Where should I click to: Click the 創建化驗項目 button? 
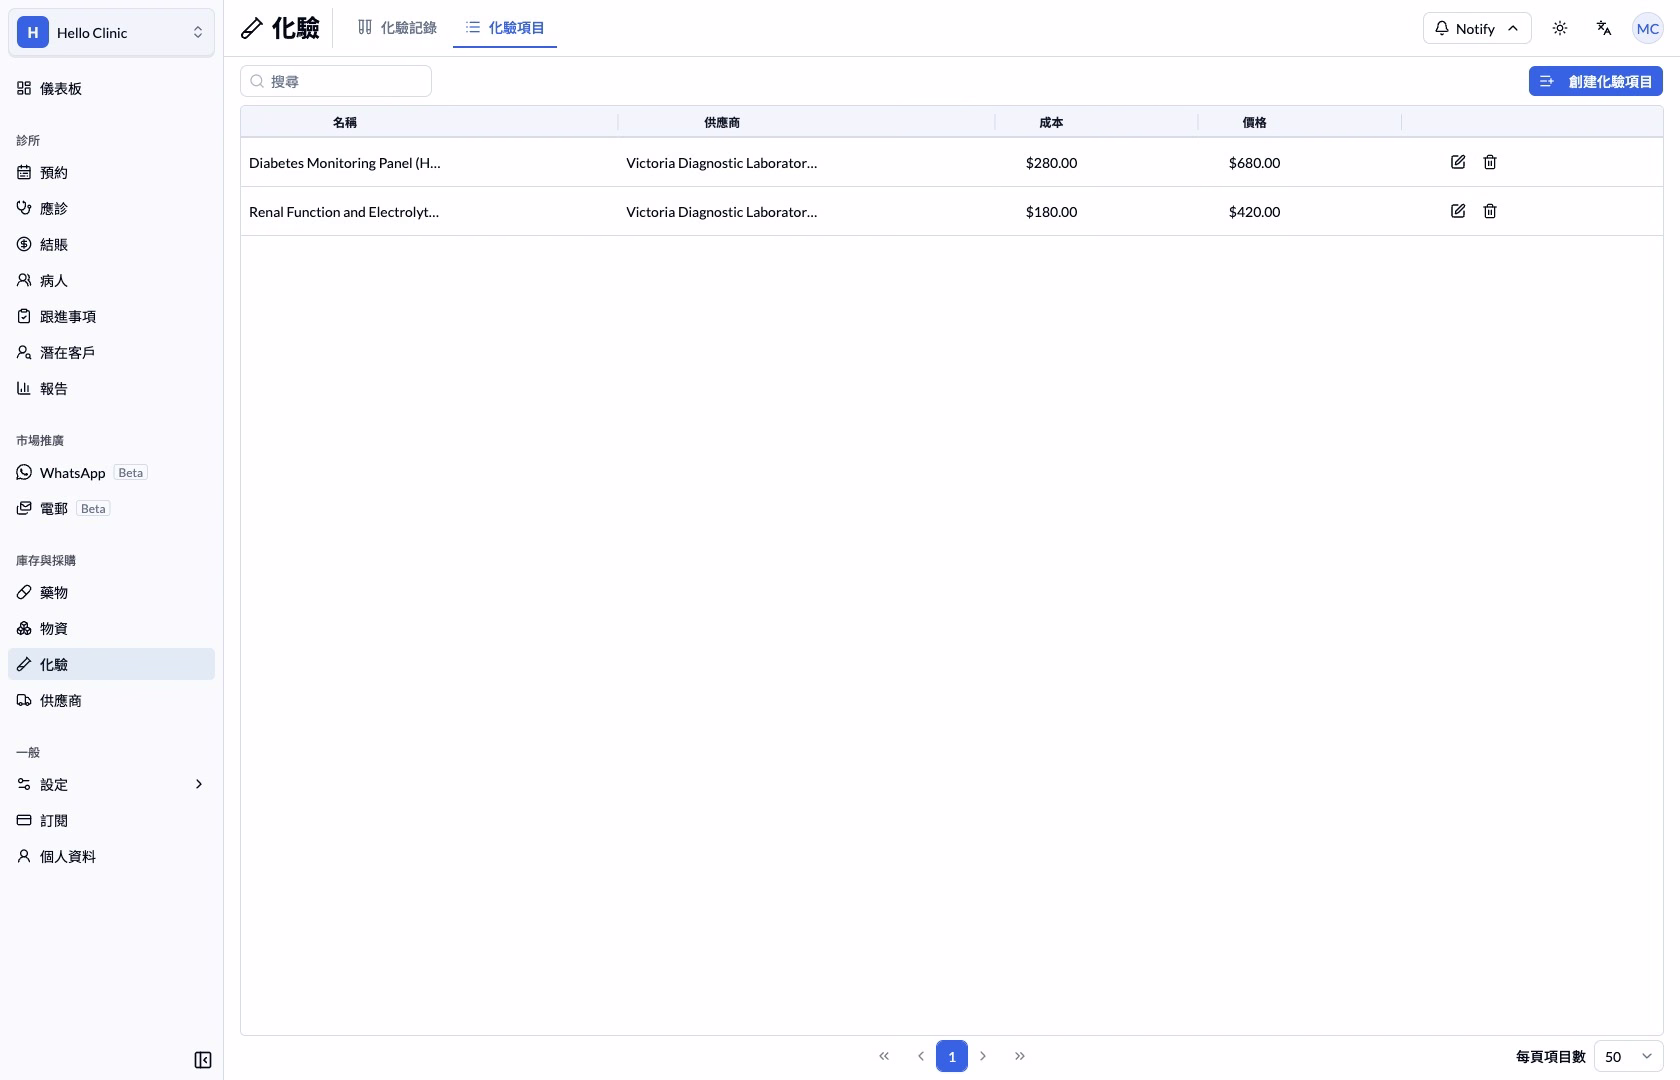(1596, 81)
